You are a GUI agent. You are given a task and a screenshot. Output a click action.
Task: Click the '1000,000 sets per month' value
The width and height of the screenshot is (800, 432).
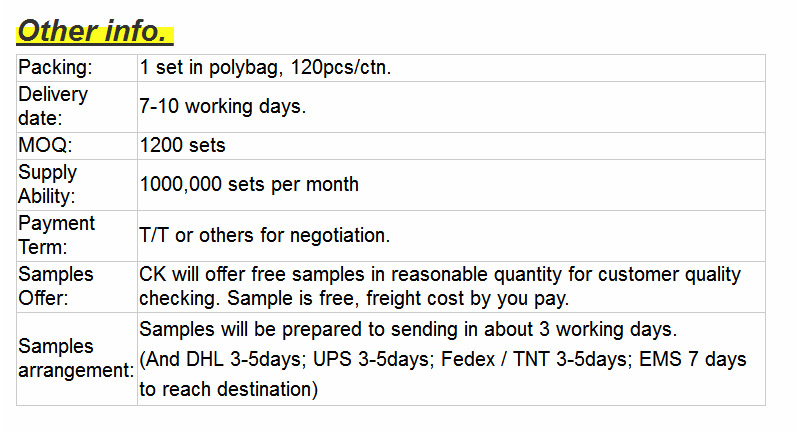click(x=249, y=184)
